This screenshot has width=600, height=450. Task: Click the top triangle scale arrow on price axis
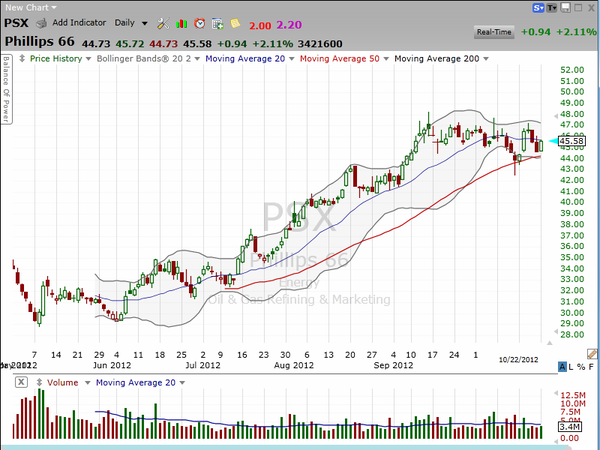coord(556,116)
